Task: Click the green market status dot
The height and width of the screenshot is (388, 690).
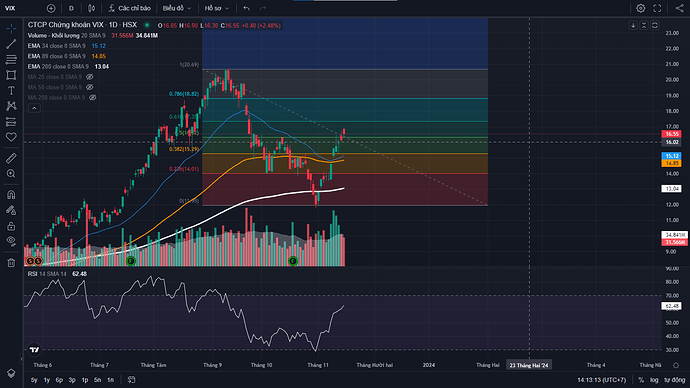Action: [x=147, y=26]
